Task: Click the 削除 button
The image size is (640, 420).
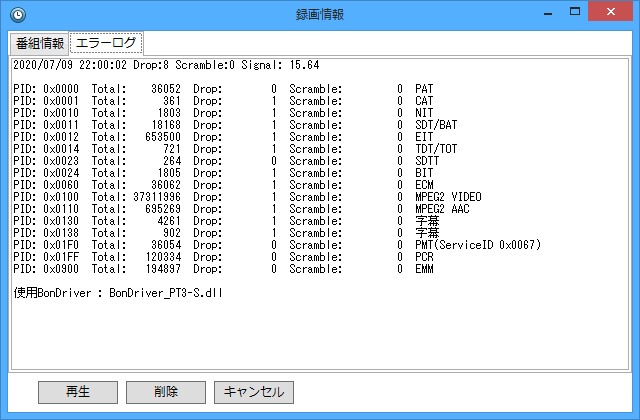Action: pyautogui.click(x=166, y=392)
